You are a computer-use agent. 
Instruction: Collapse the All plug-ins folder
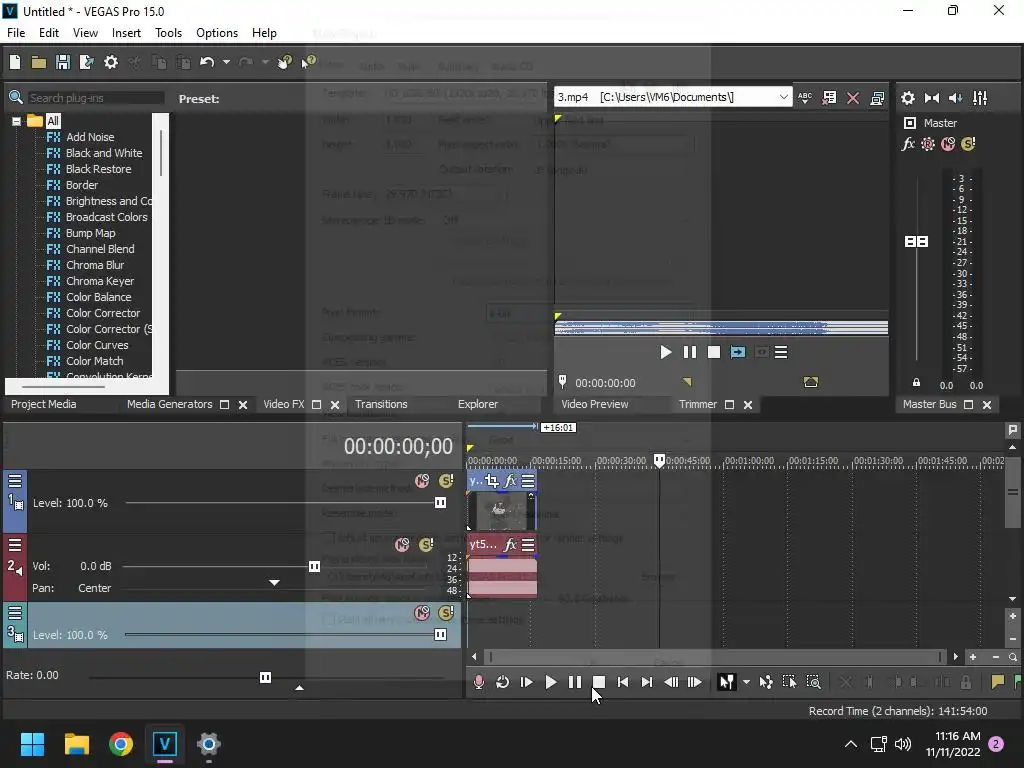pos(16,121)
